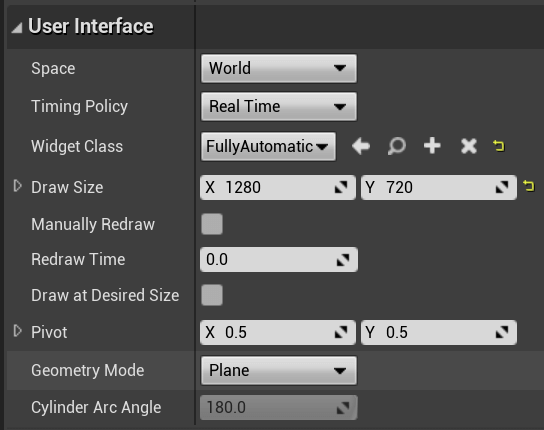Screen dimensions: 544x430
Task: Click the Pivot X value field
Action: (x=278, y=332)
